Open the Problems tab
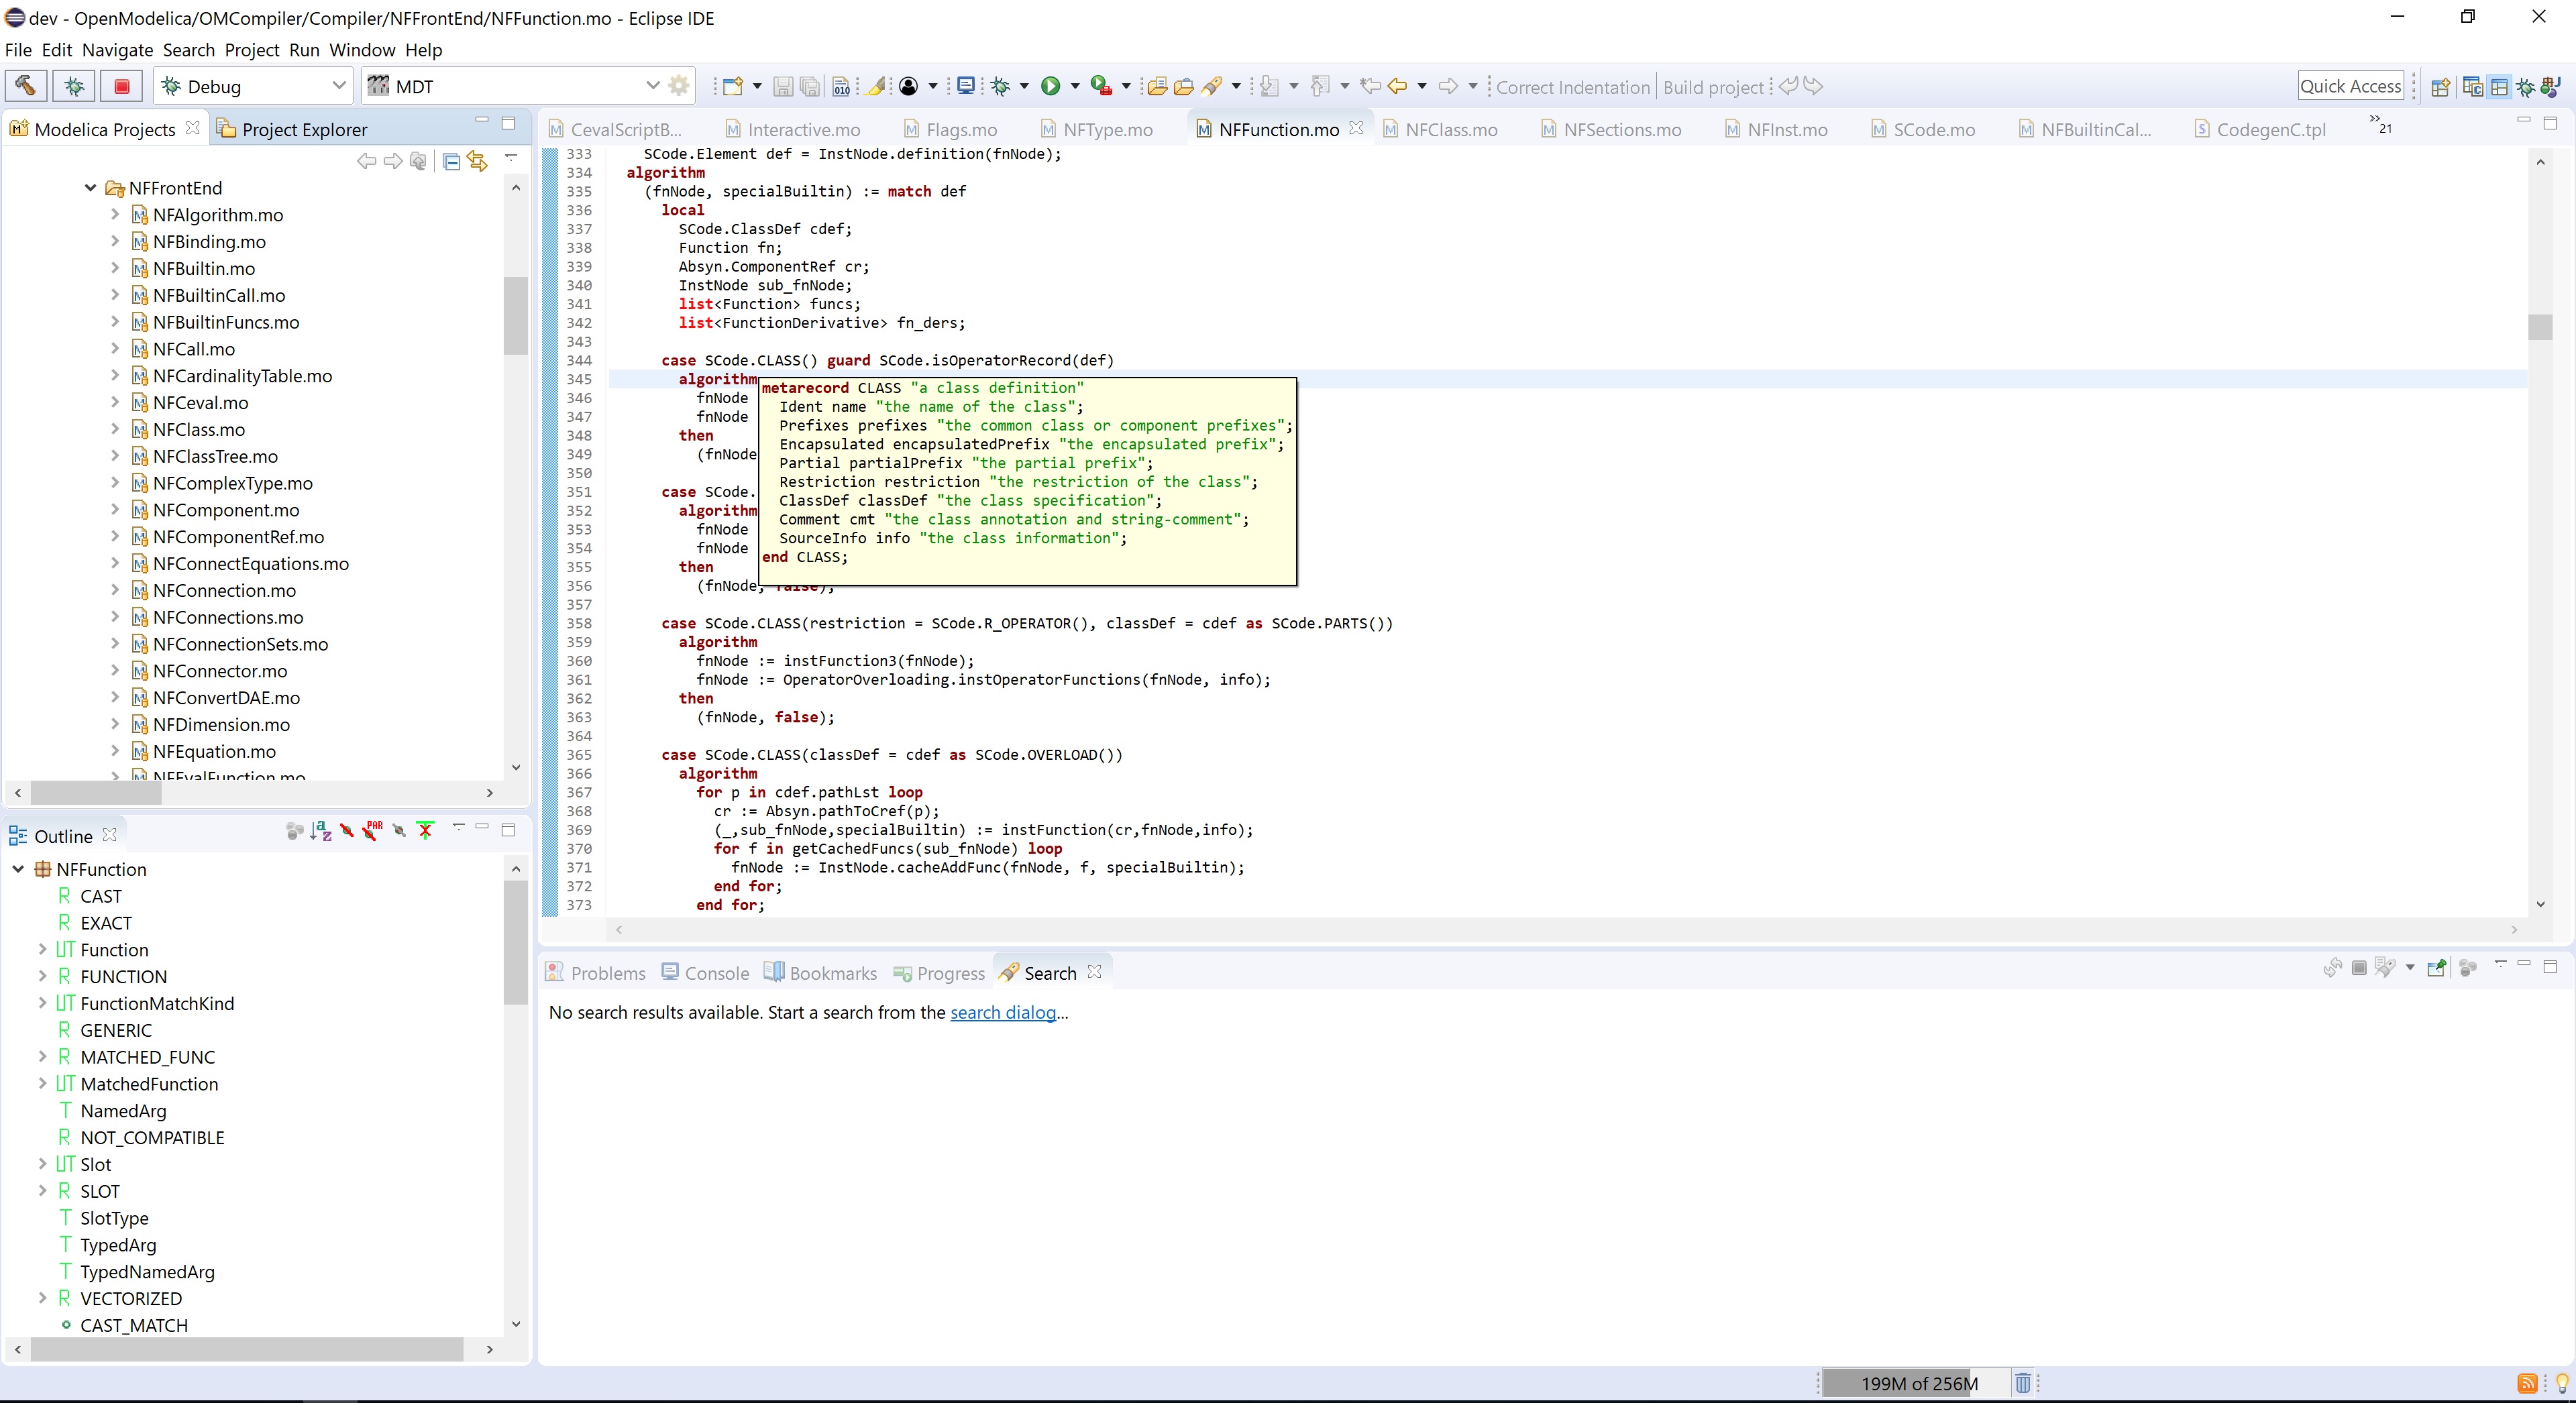 click(x=596, y=973)
